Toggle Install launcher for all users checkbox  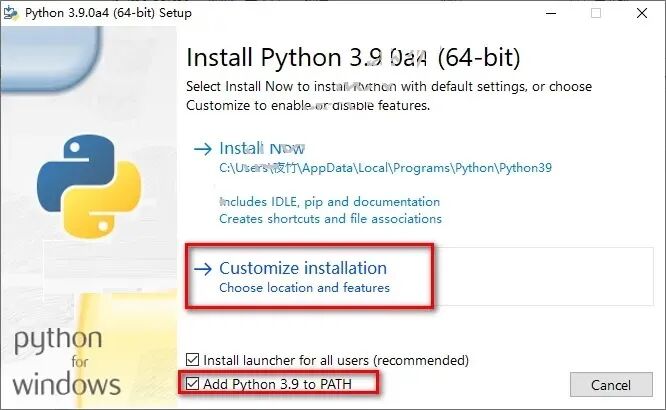pyautogui.click(x=192, y=360)
